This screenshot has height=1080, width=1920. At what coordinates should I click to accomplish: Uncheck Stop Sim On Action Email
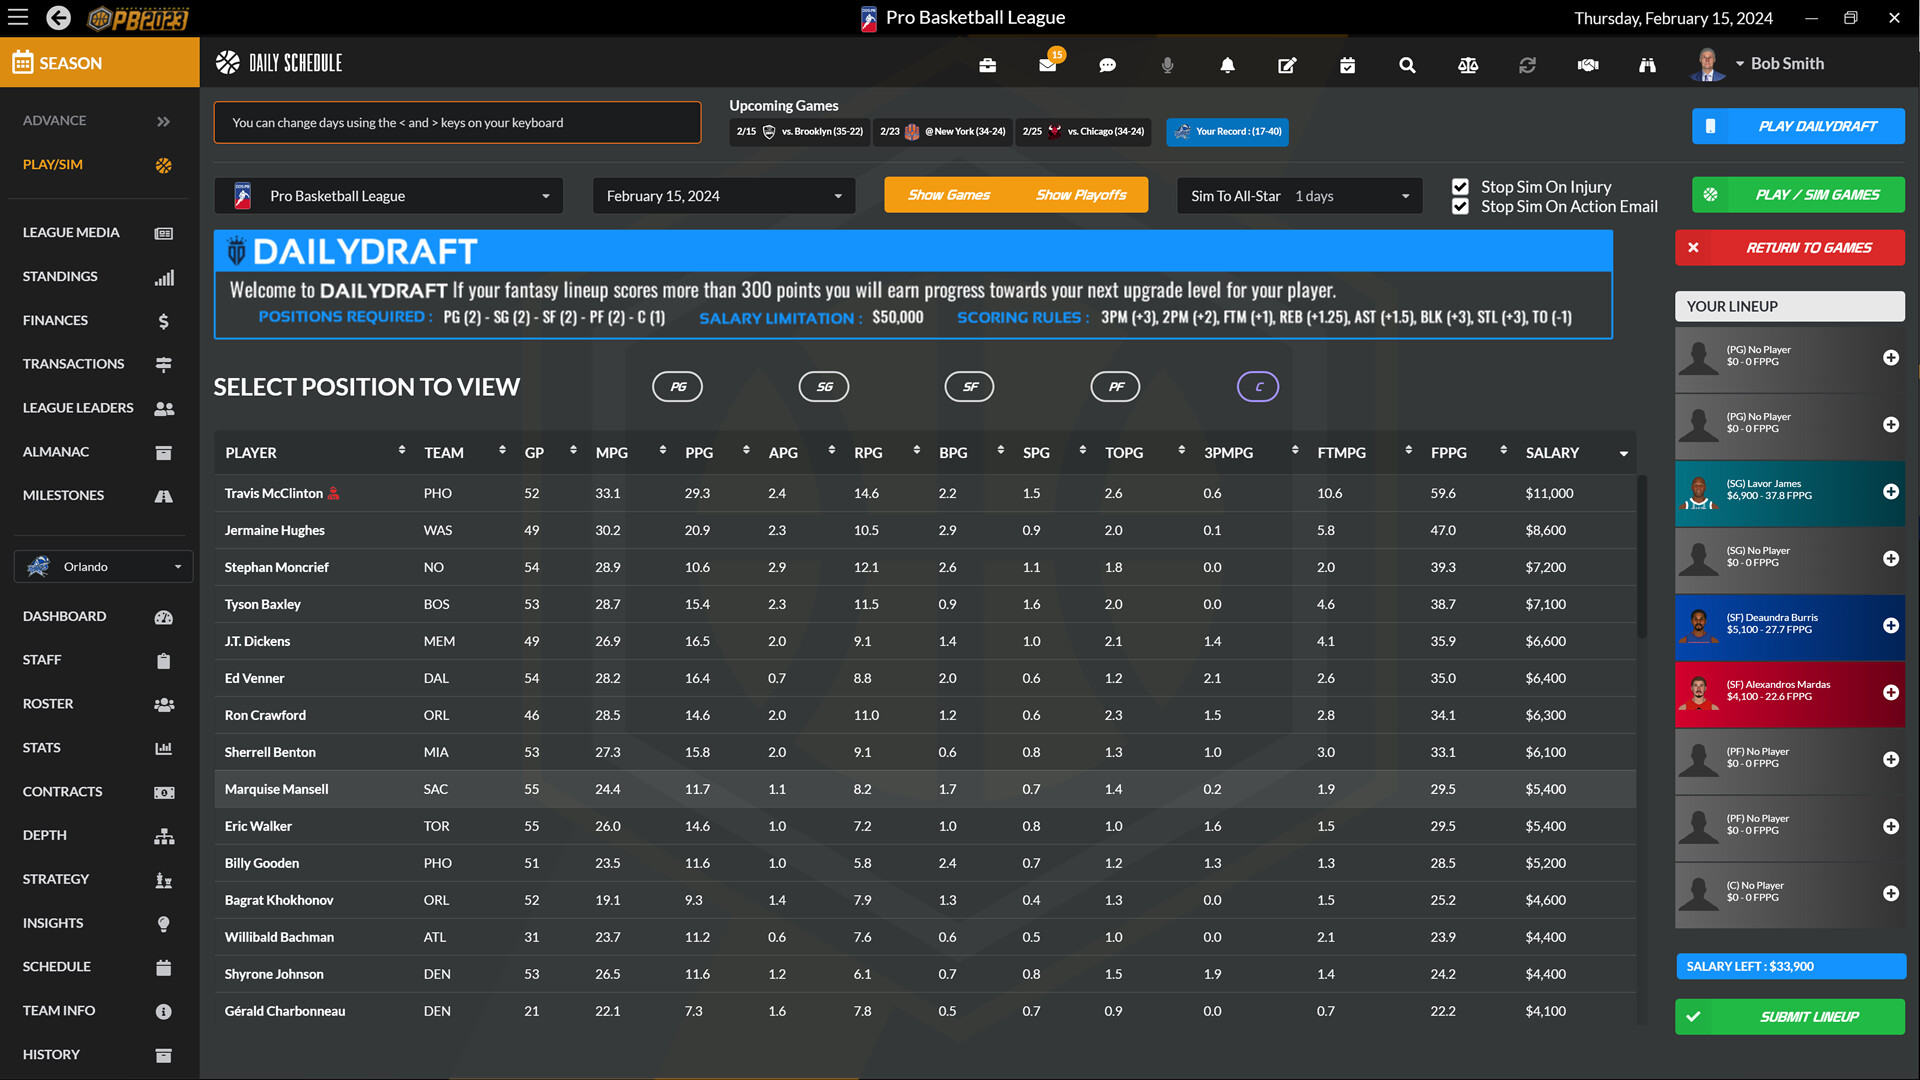[x=1460, y=207]
